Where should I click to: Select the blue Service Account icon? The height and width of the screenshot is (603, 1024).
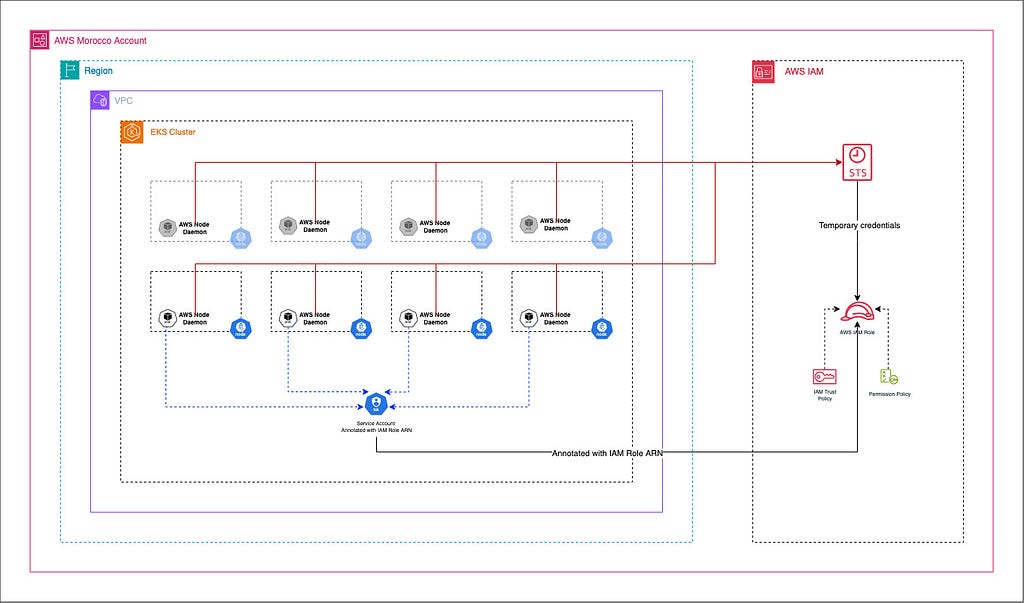(376, 404)
